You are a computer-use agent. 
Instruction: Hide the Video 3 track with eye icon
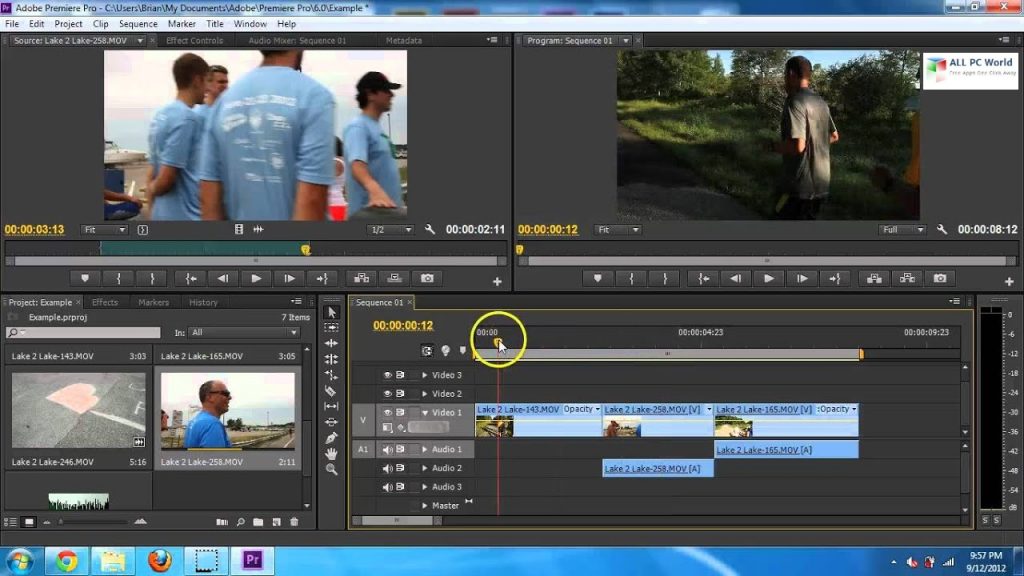coord(388,375)
